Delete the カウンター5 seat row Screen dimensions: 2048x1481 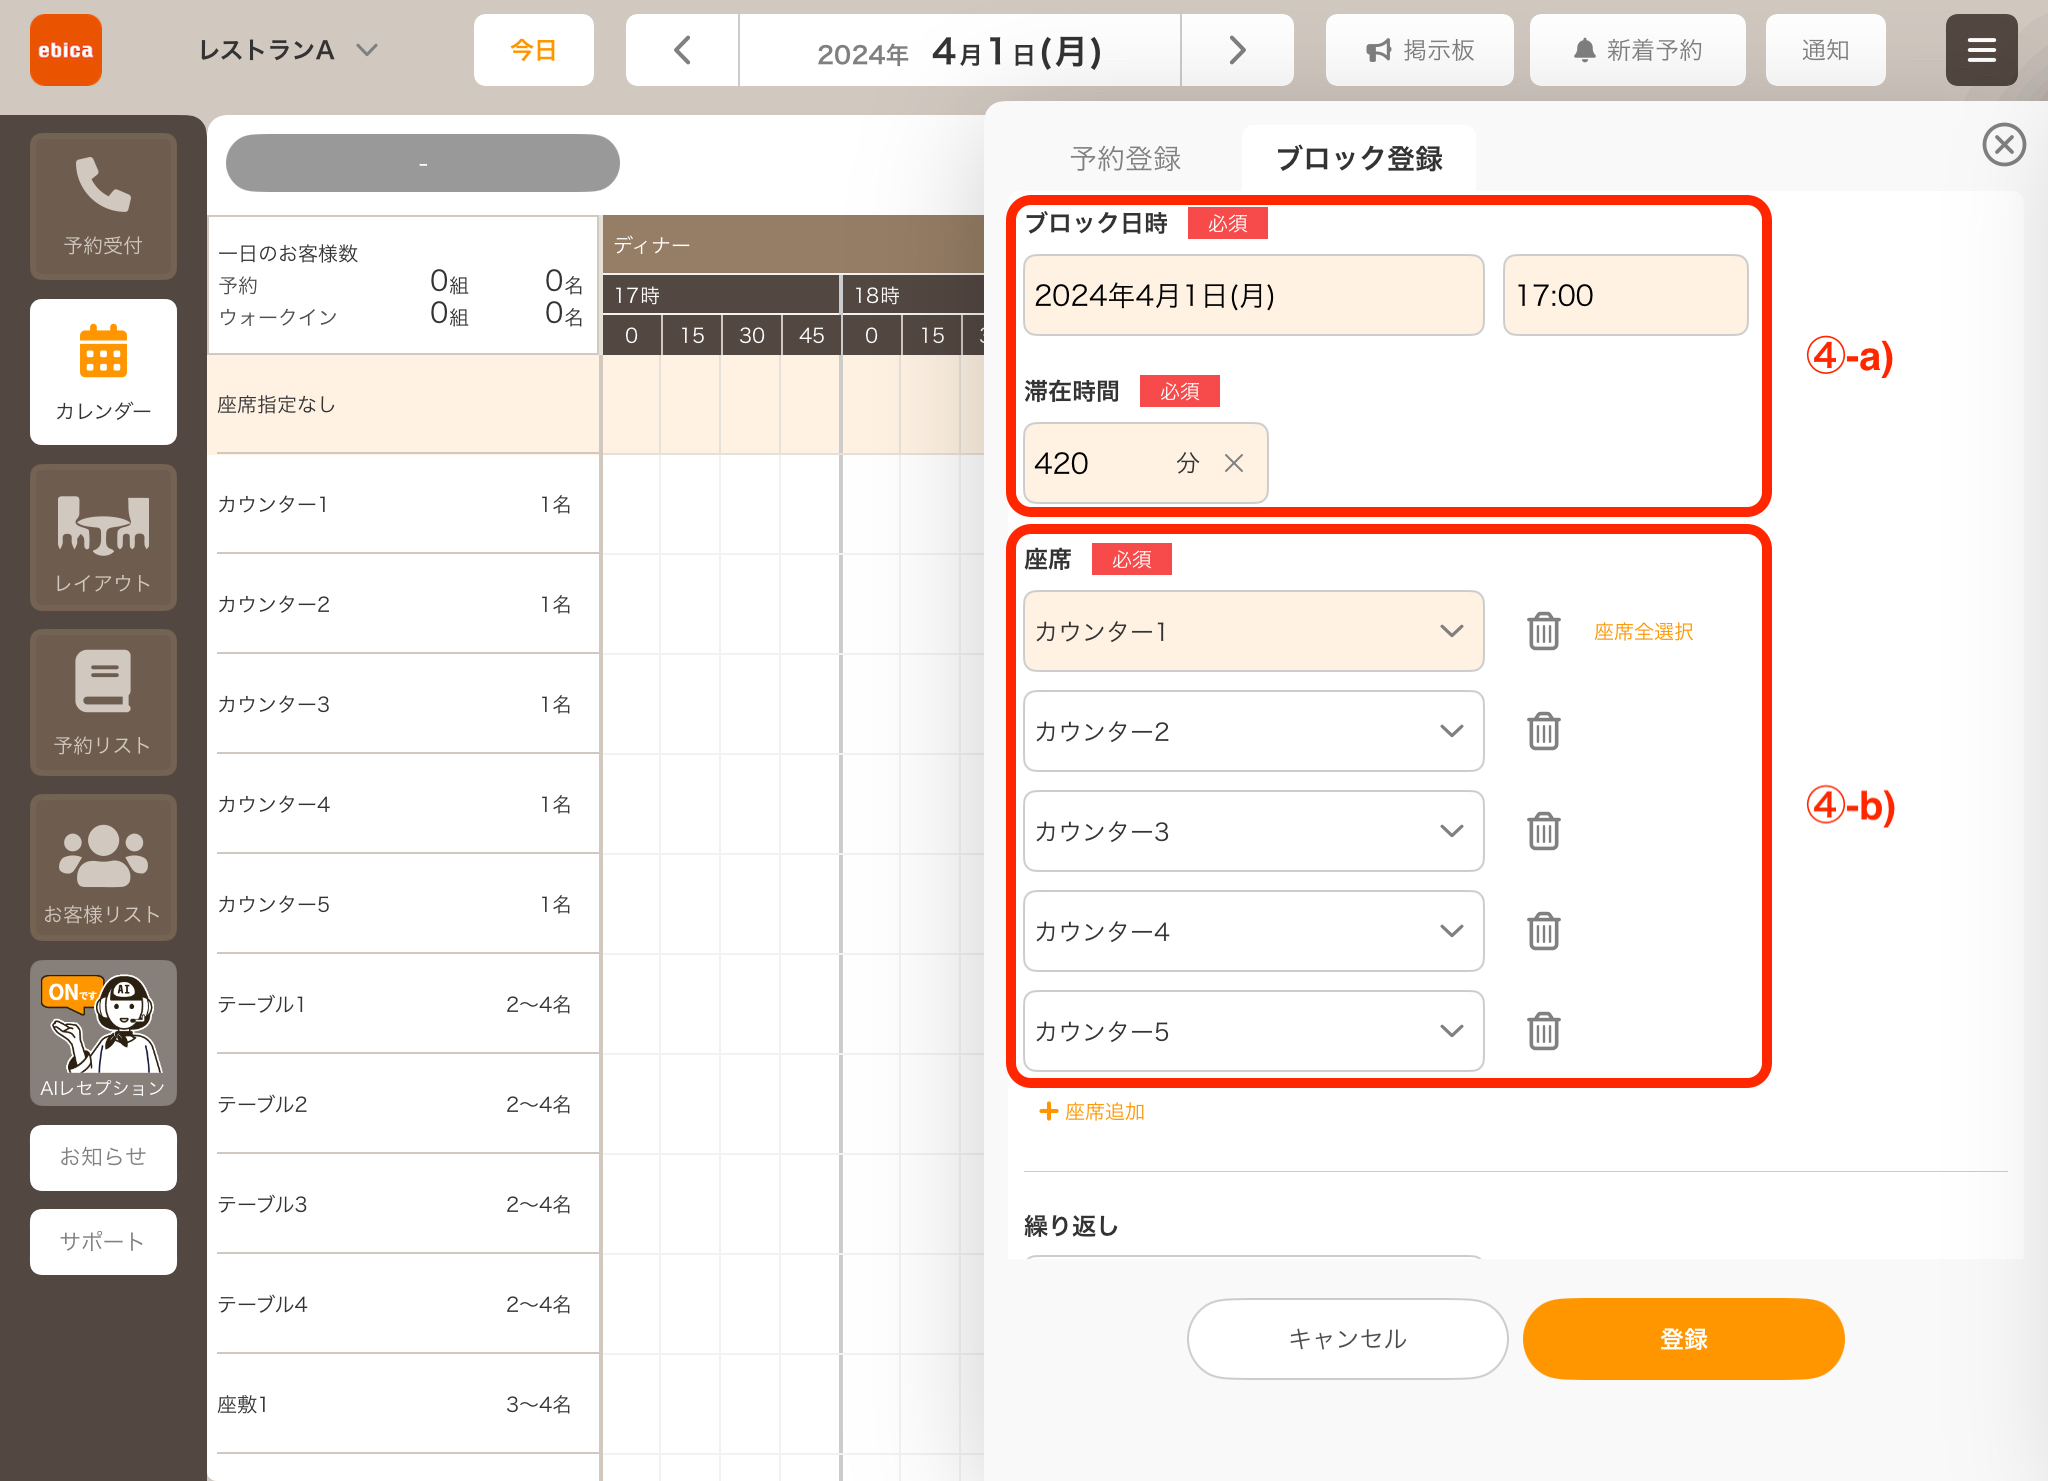[1543, 1031]
